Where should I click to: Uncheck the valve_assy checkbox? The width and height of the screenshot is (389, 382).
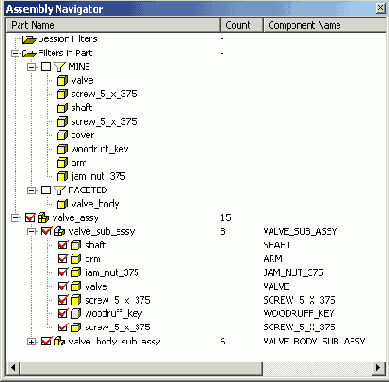30,218
